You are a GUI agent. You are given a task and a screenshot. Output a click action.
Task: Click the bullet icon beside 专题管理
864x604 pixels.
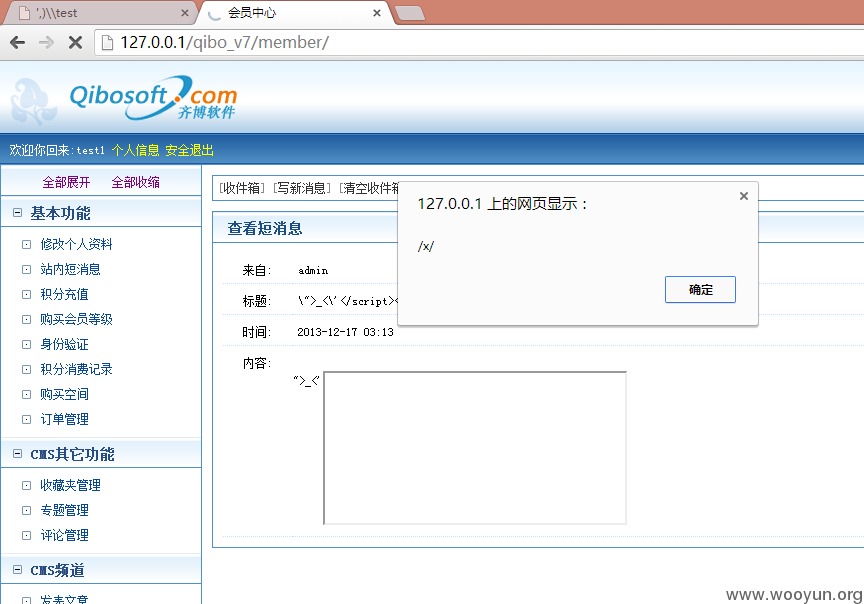tap(26, 510)
